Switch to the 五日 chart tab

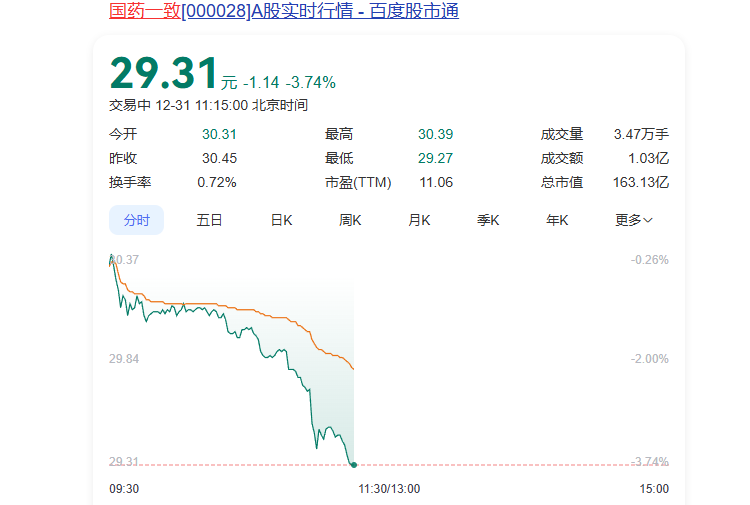click(210, 220)
